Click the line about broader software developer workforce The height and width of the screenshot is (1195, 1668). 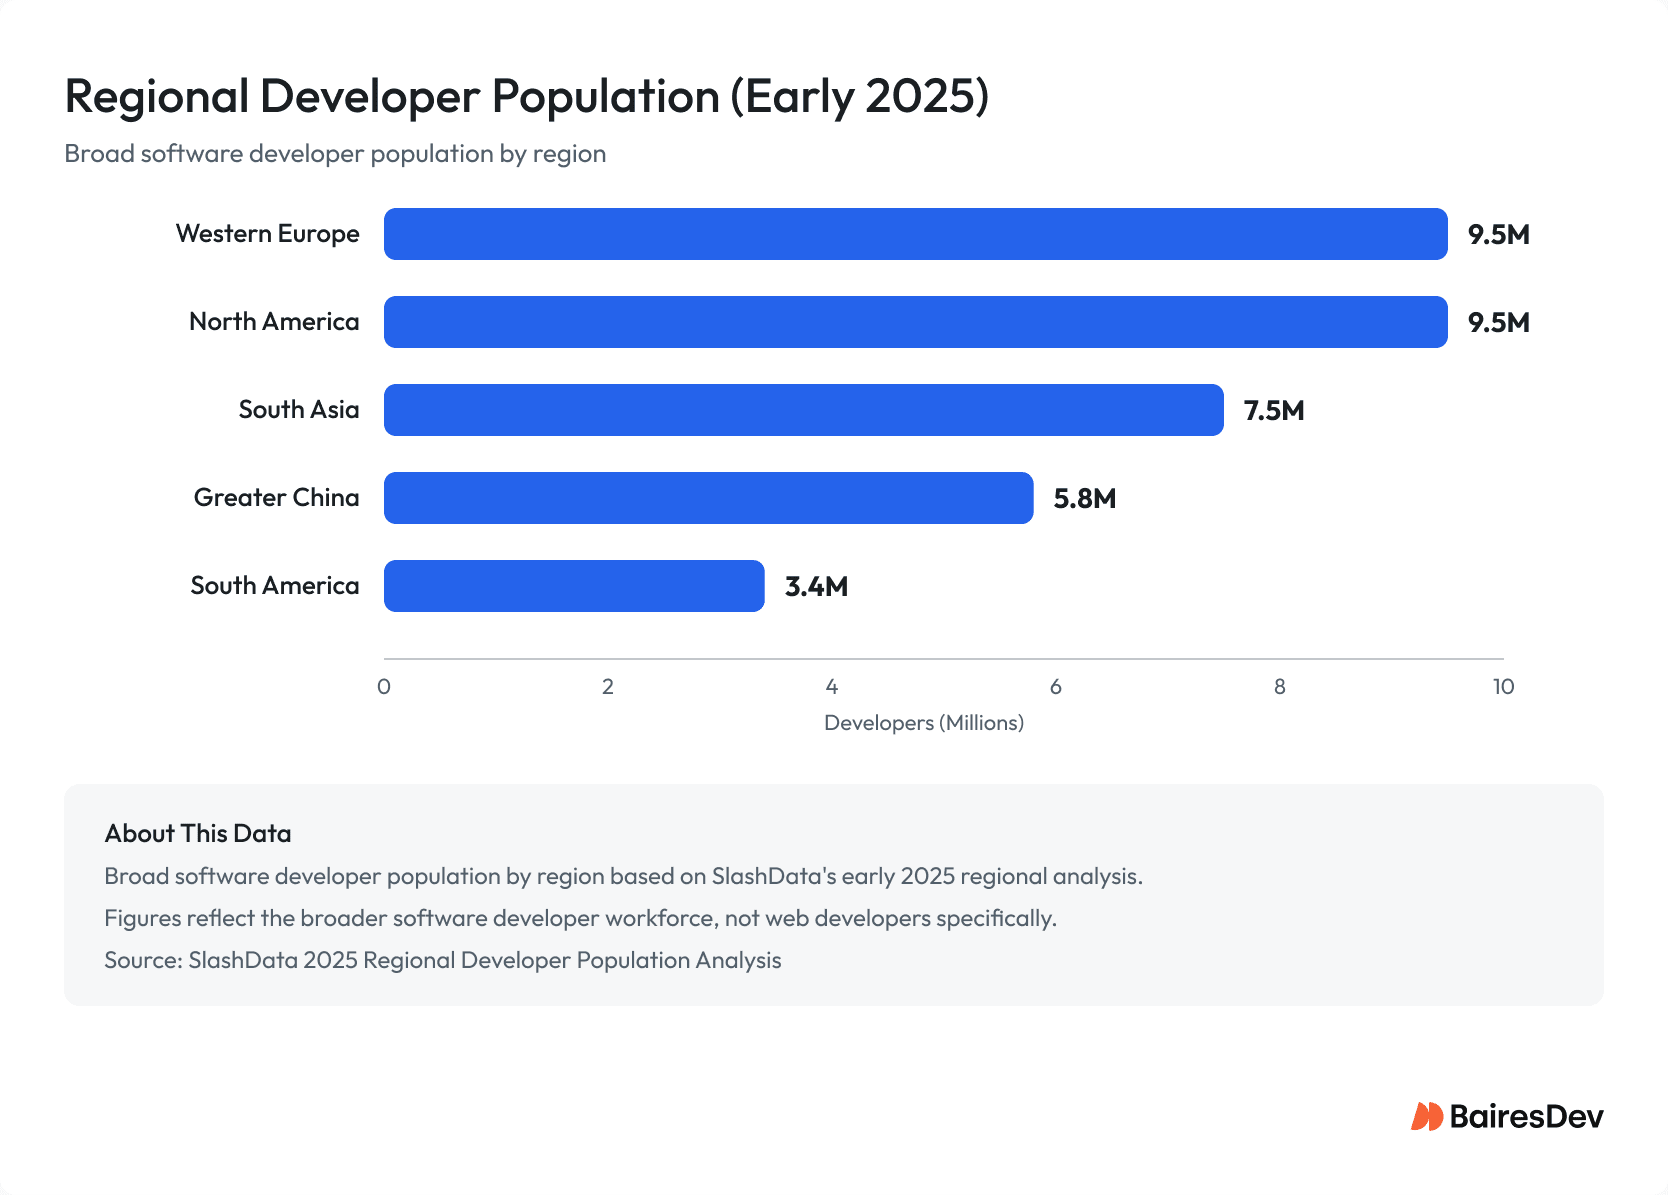tap(581, 918)
